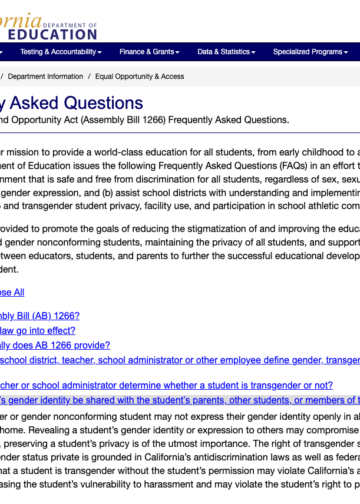The image size is (360, 504).
Task: Click the Frequently Asked Questions page heading
Action: click(x=71, y=103)
